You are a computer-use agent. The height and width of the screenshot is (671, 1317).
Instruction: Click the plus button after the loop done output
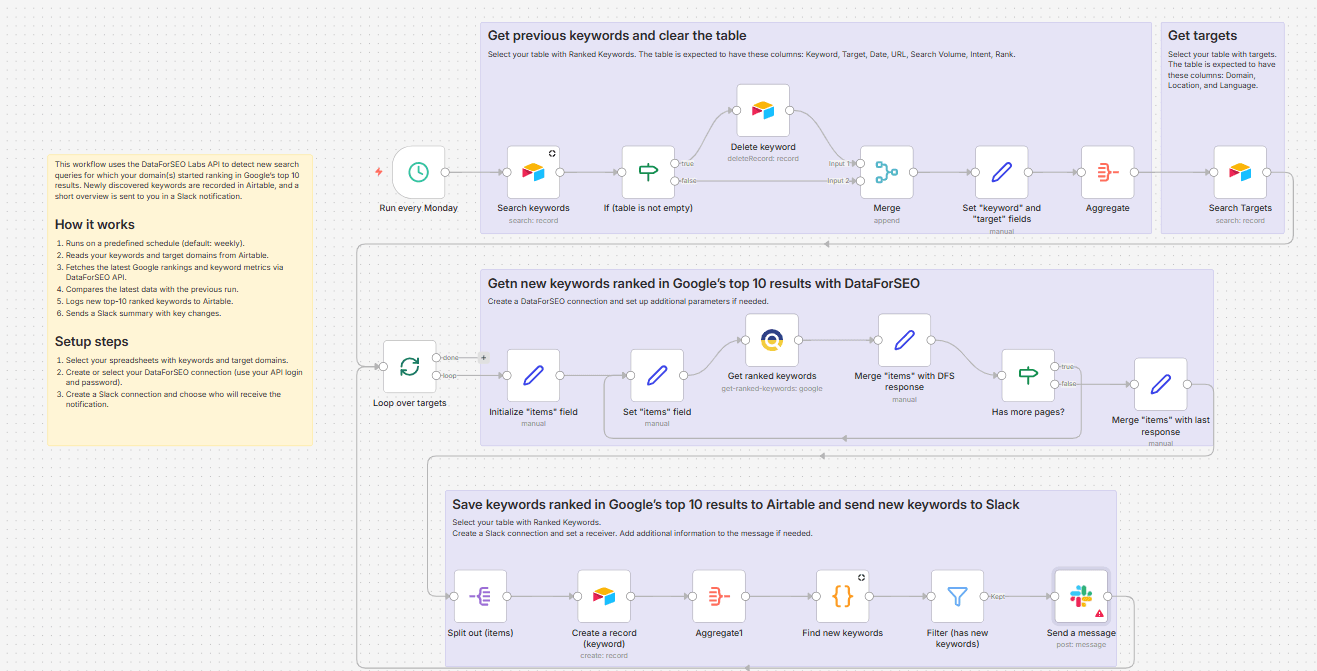pos(484,356)
